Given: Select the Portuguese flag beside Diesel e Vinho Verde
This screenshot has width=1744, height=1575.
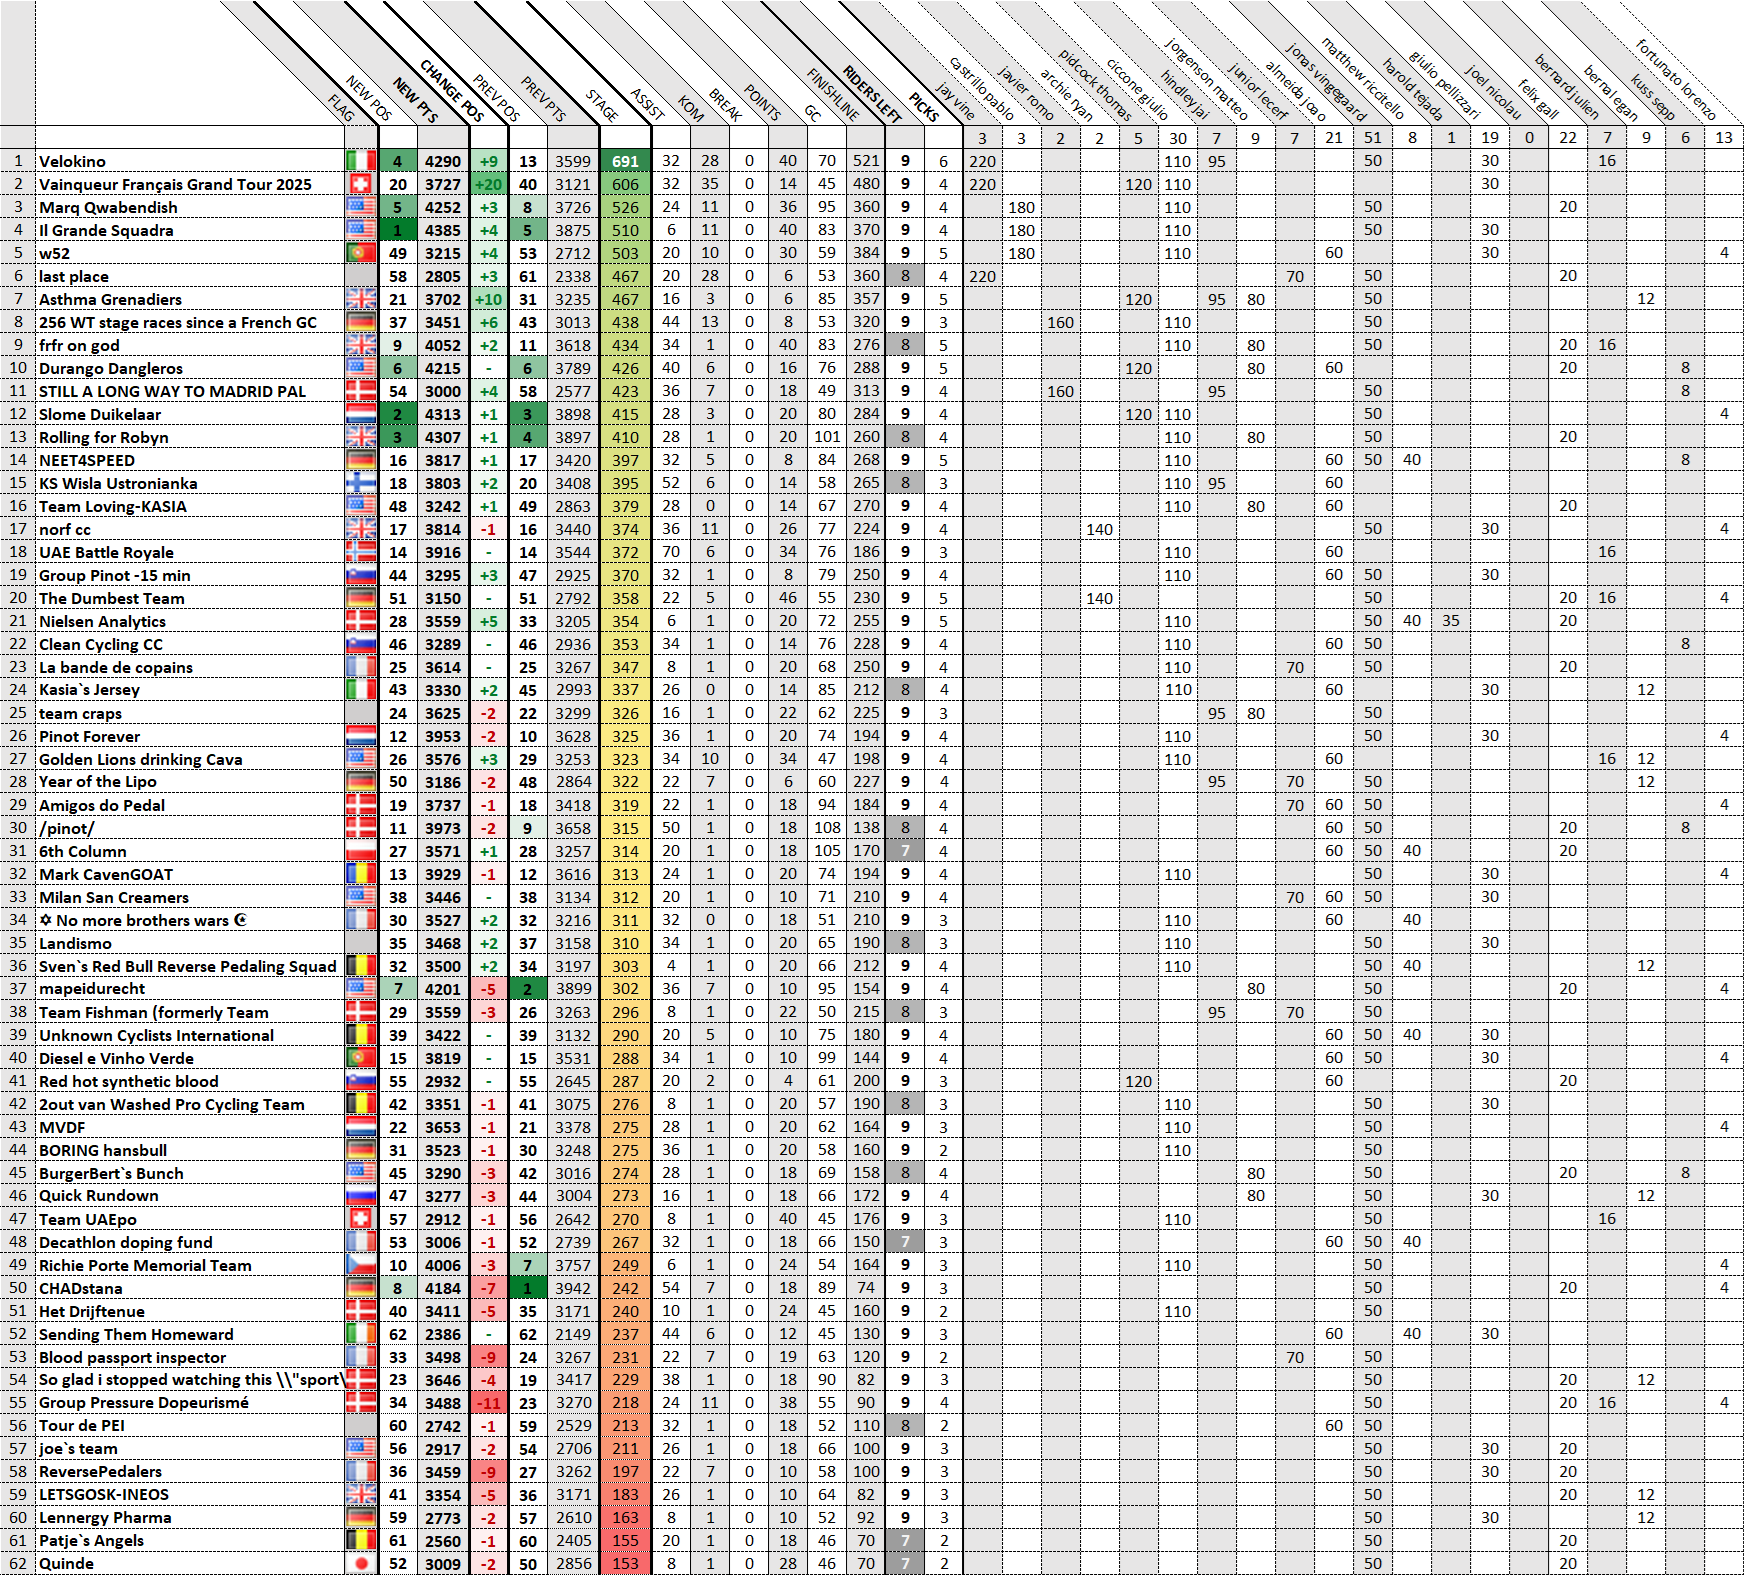Looking at the screenshot, I should coord(361,1058).
